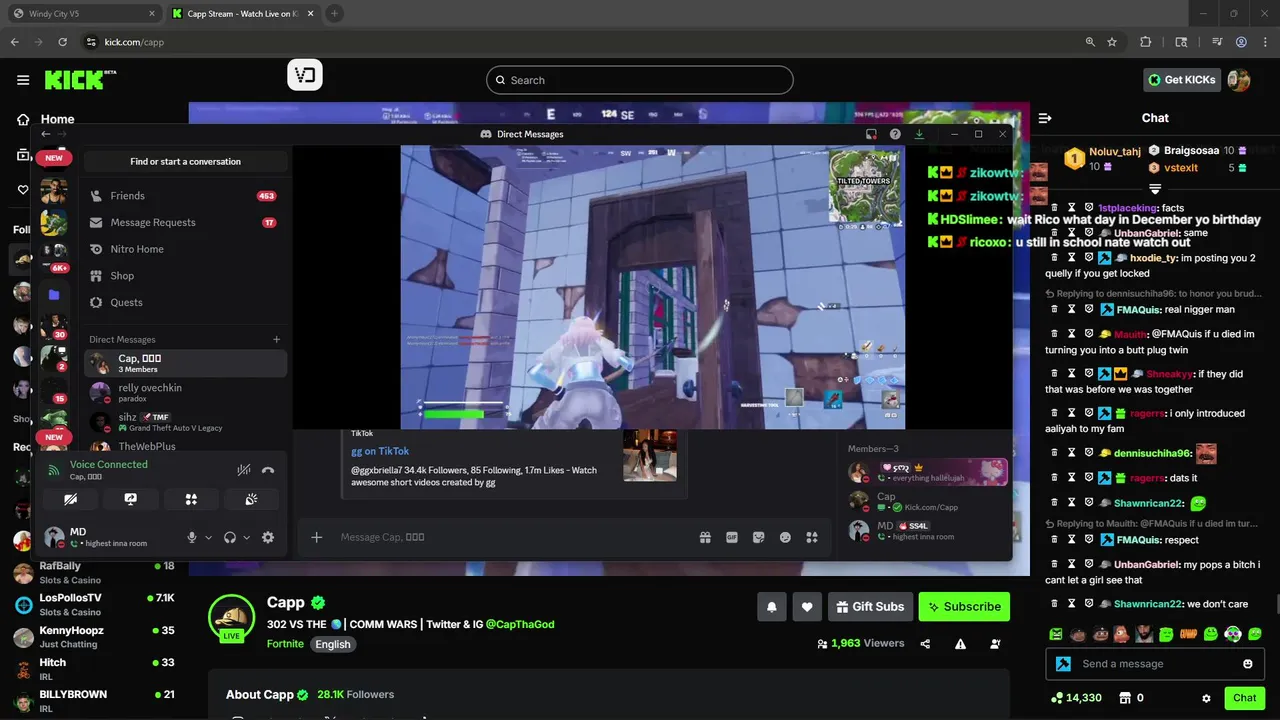Collapse the Chat panel with arrow icon
Image resolution: width=1280 pixels, height=720 pixels.
point(1045,118)
